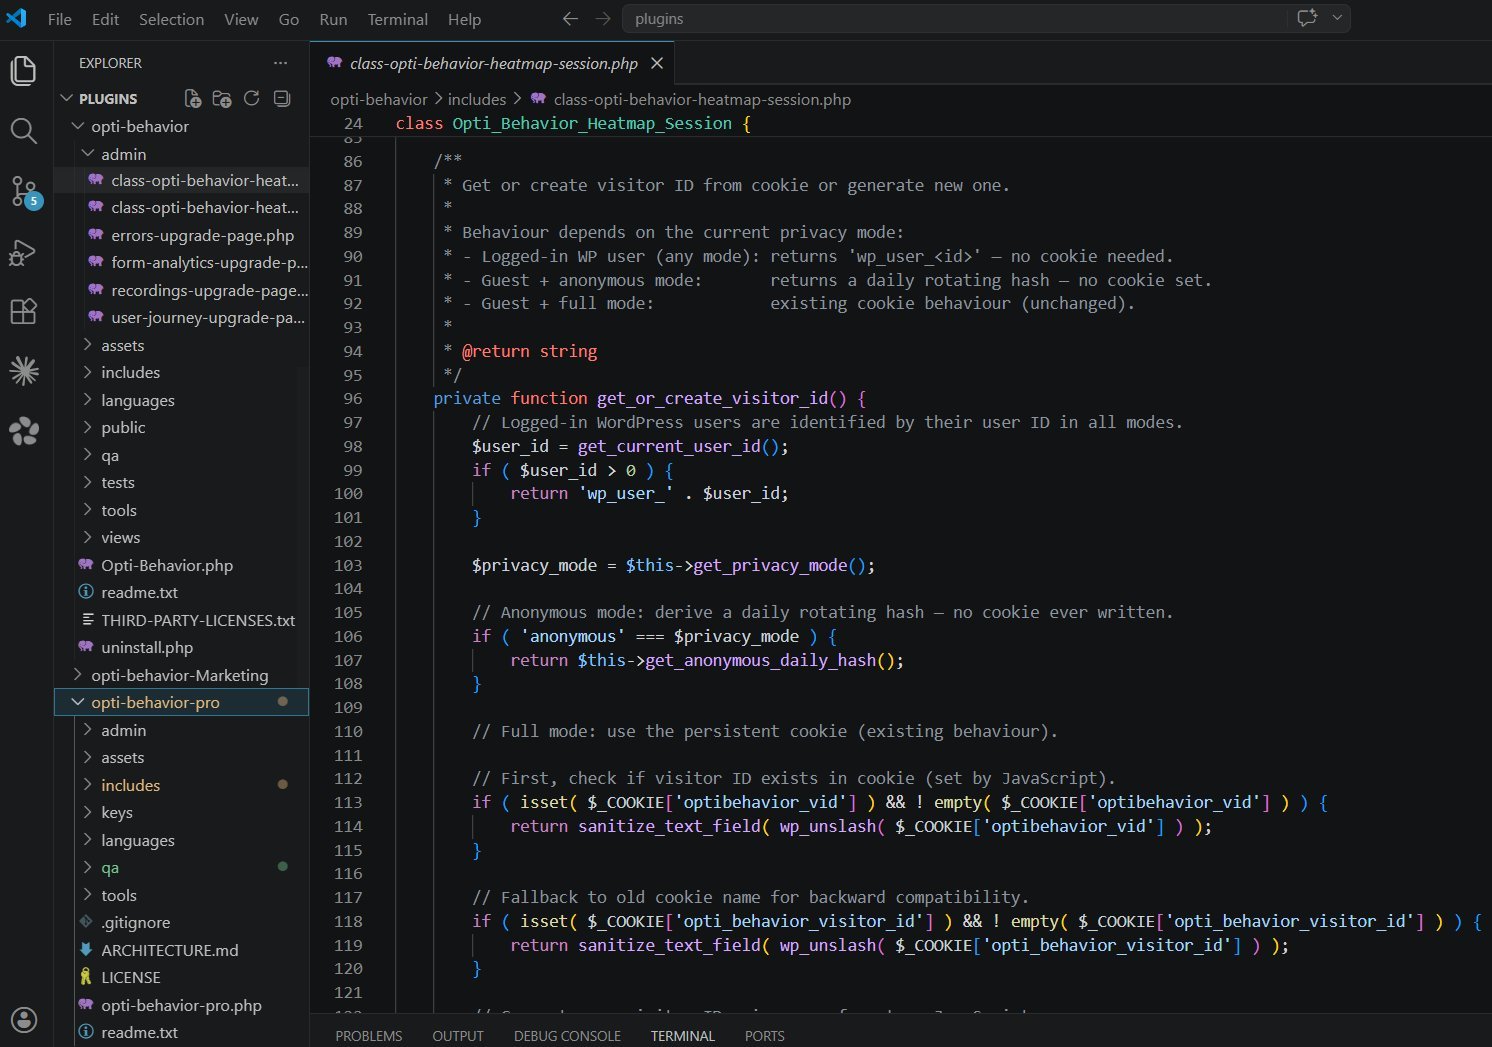Viewport: 1492px width, 1047px height.
Task: Open opti-behavior-pro.php file
Action: 180,1005
